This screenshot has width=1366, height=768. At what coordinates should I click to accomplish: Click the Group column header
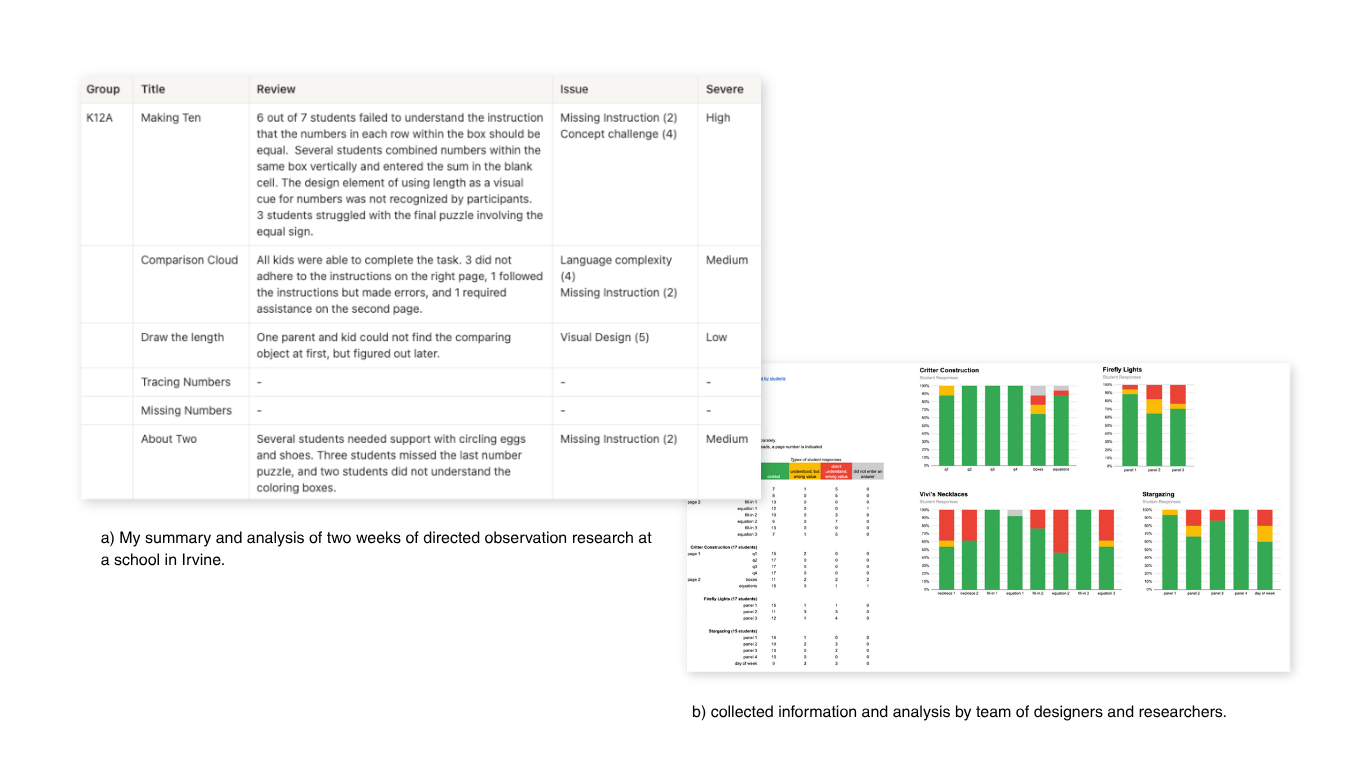click(103, 89)
